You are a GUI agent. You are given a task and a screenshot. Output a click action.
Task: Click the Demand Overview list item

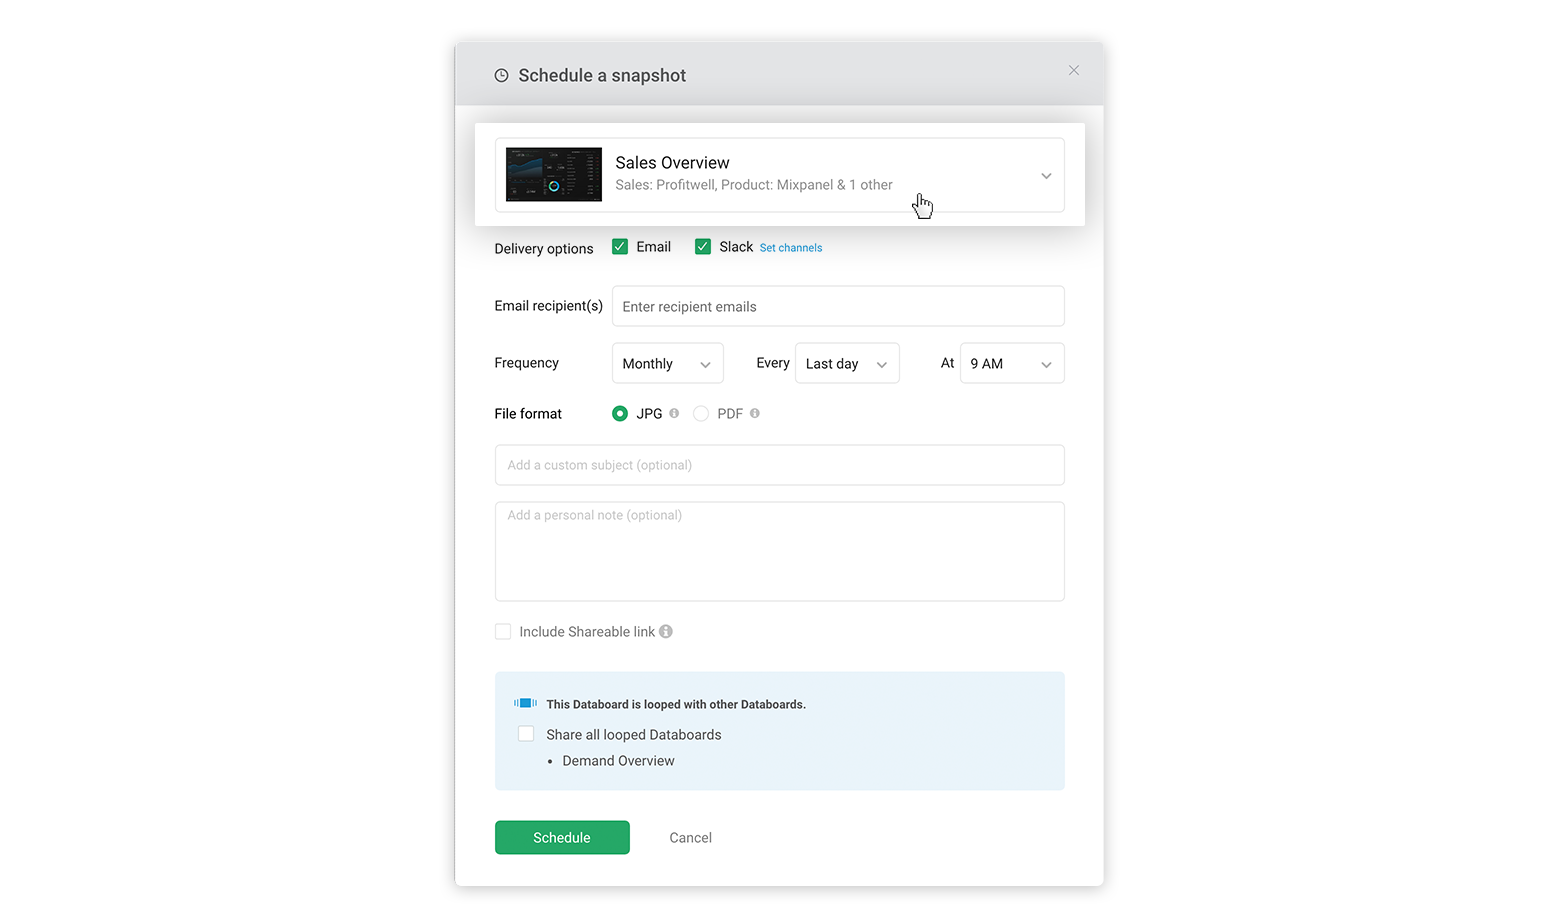(x=618, y=761)
